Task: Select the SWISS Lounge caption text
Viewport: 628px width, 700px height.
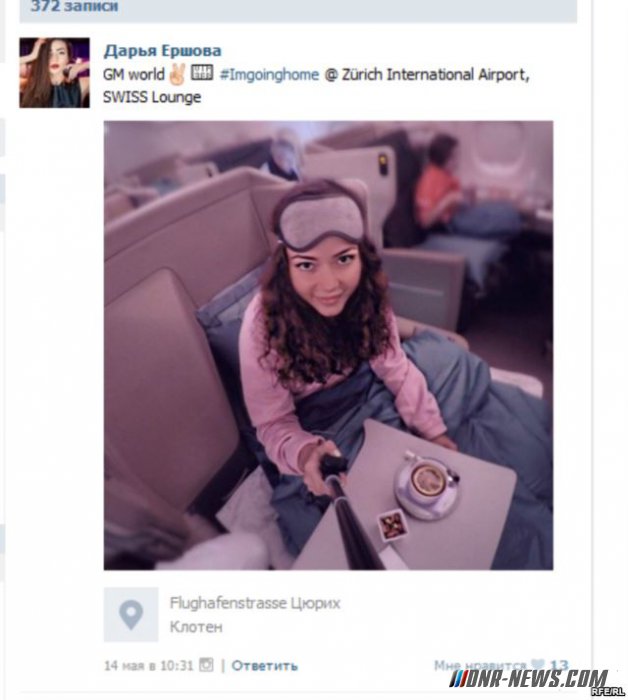Action: (152, 97)
